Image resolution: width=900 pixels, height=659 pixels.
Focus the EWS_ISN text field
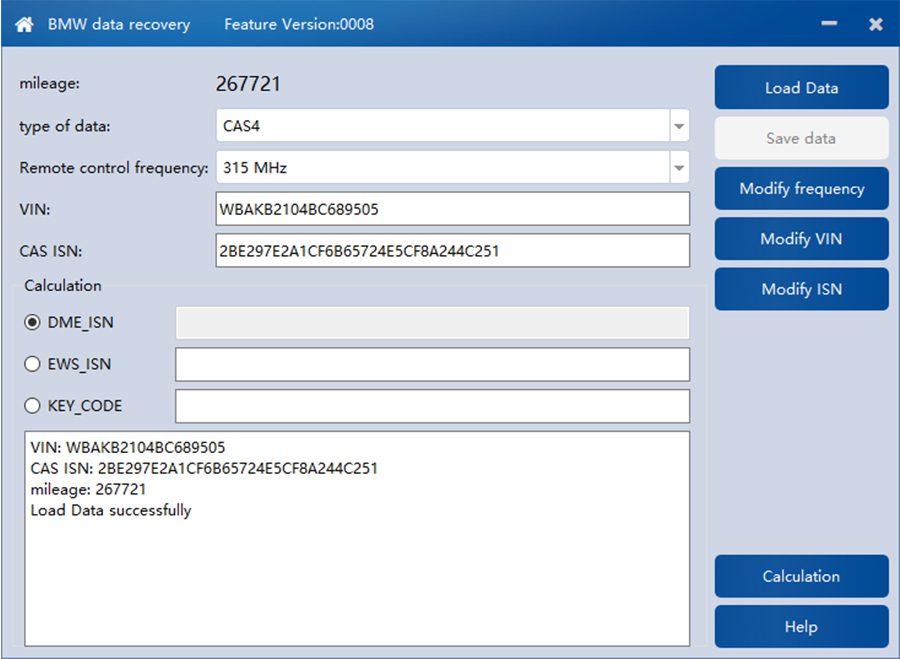click(x=432, y=364)
